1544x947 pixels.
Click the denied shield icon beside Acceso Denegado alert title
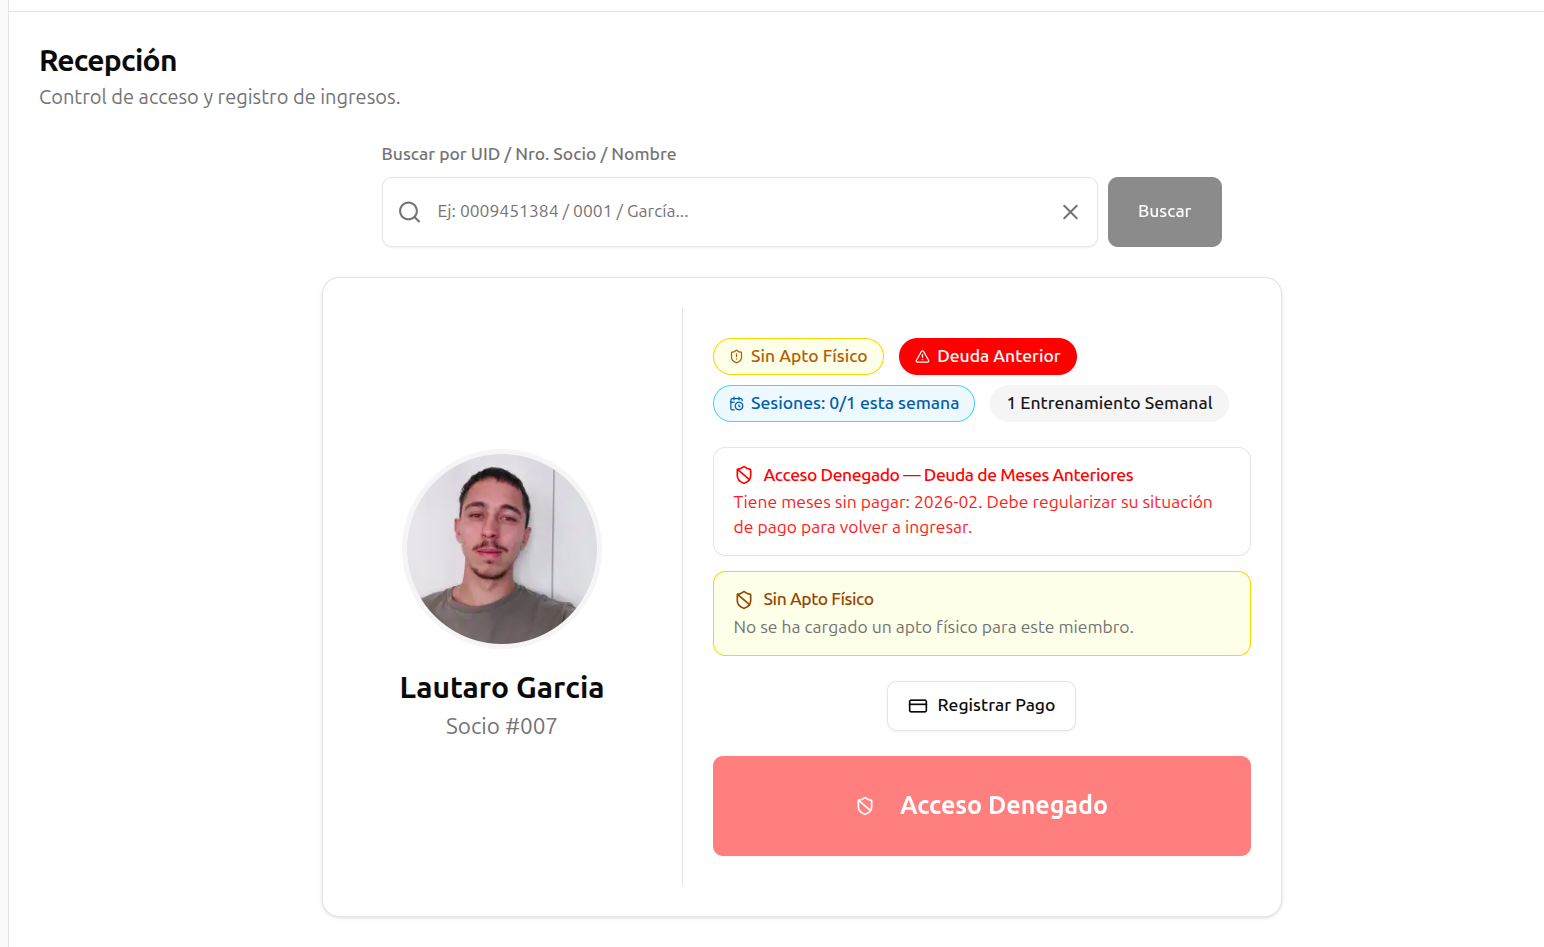(744, 475)
